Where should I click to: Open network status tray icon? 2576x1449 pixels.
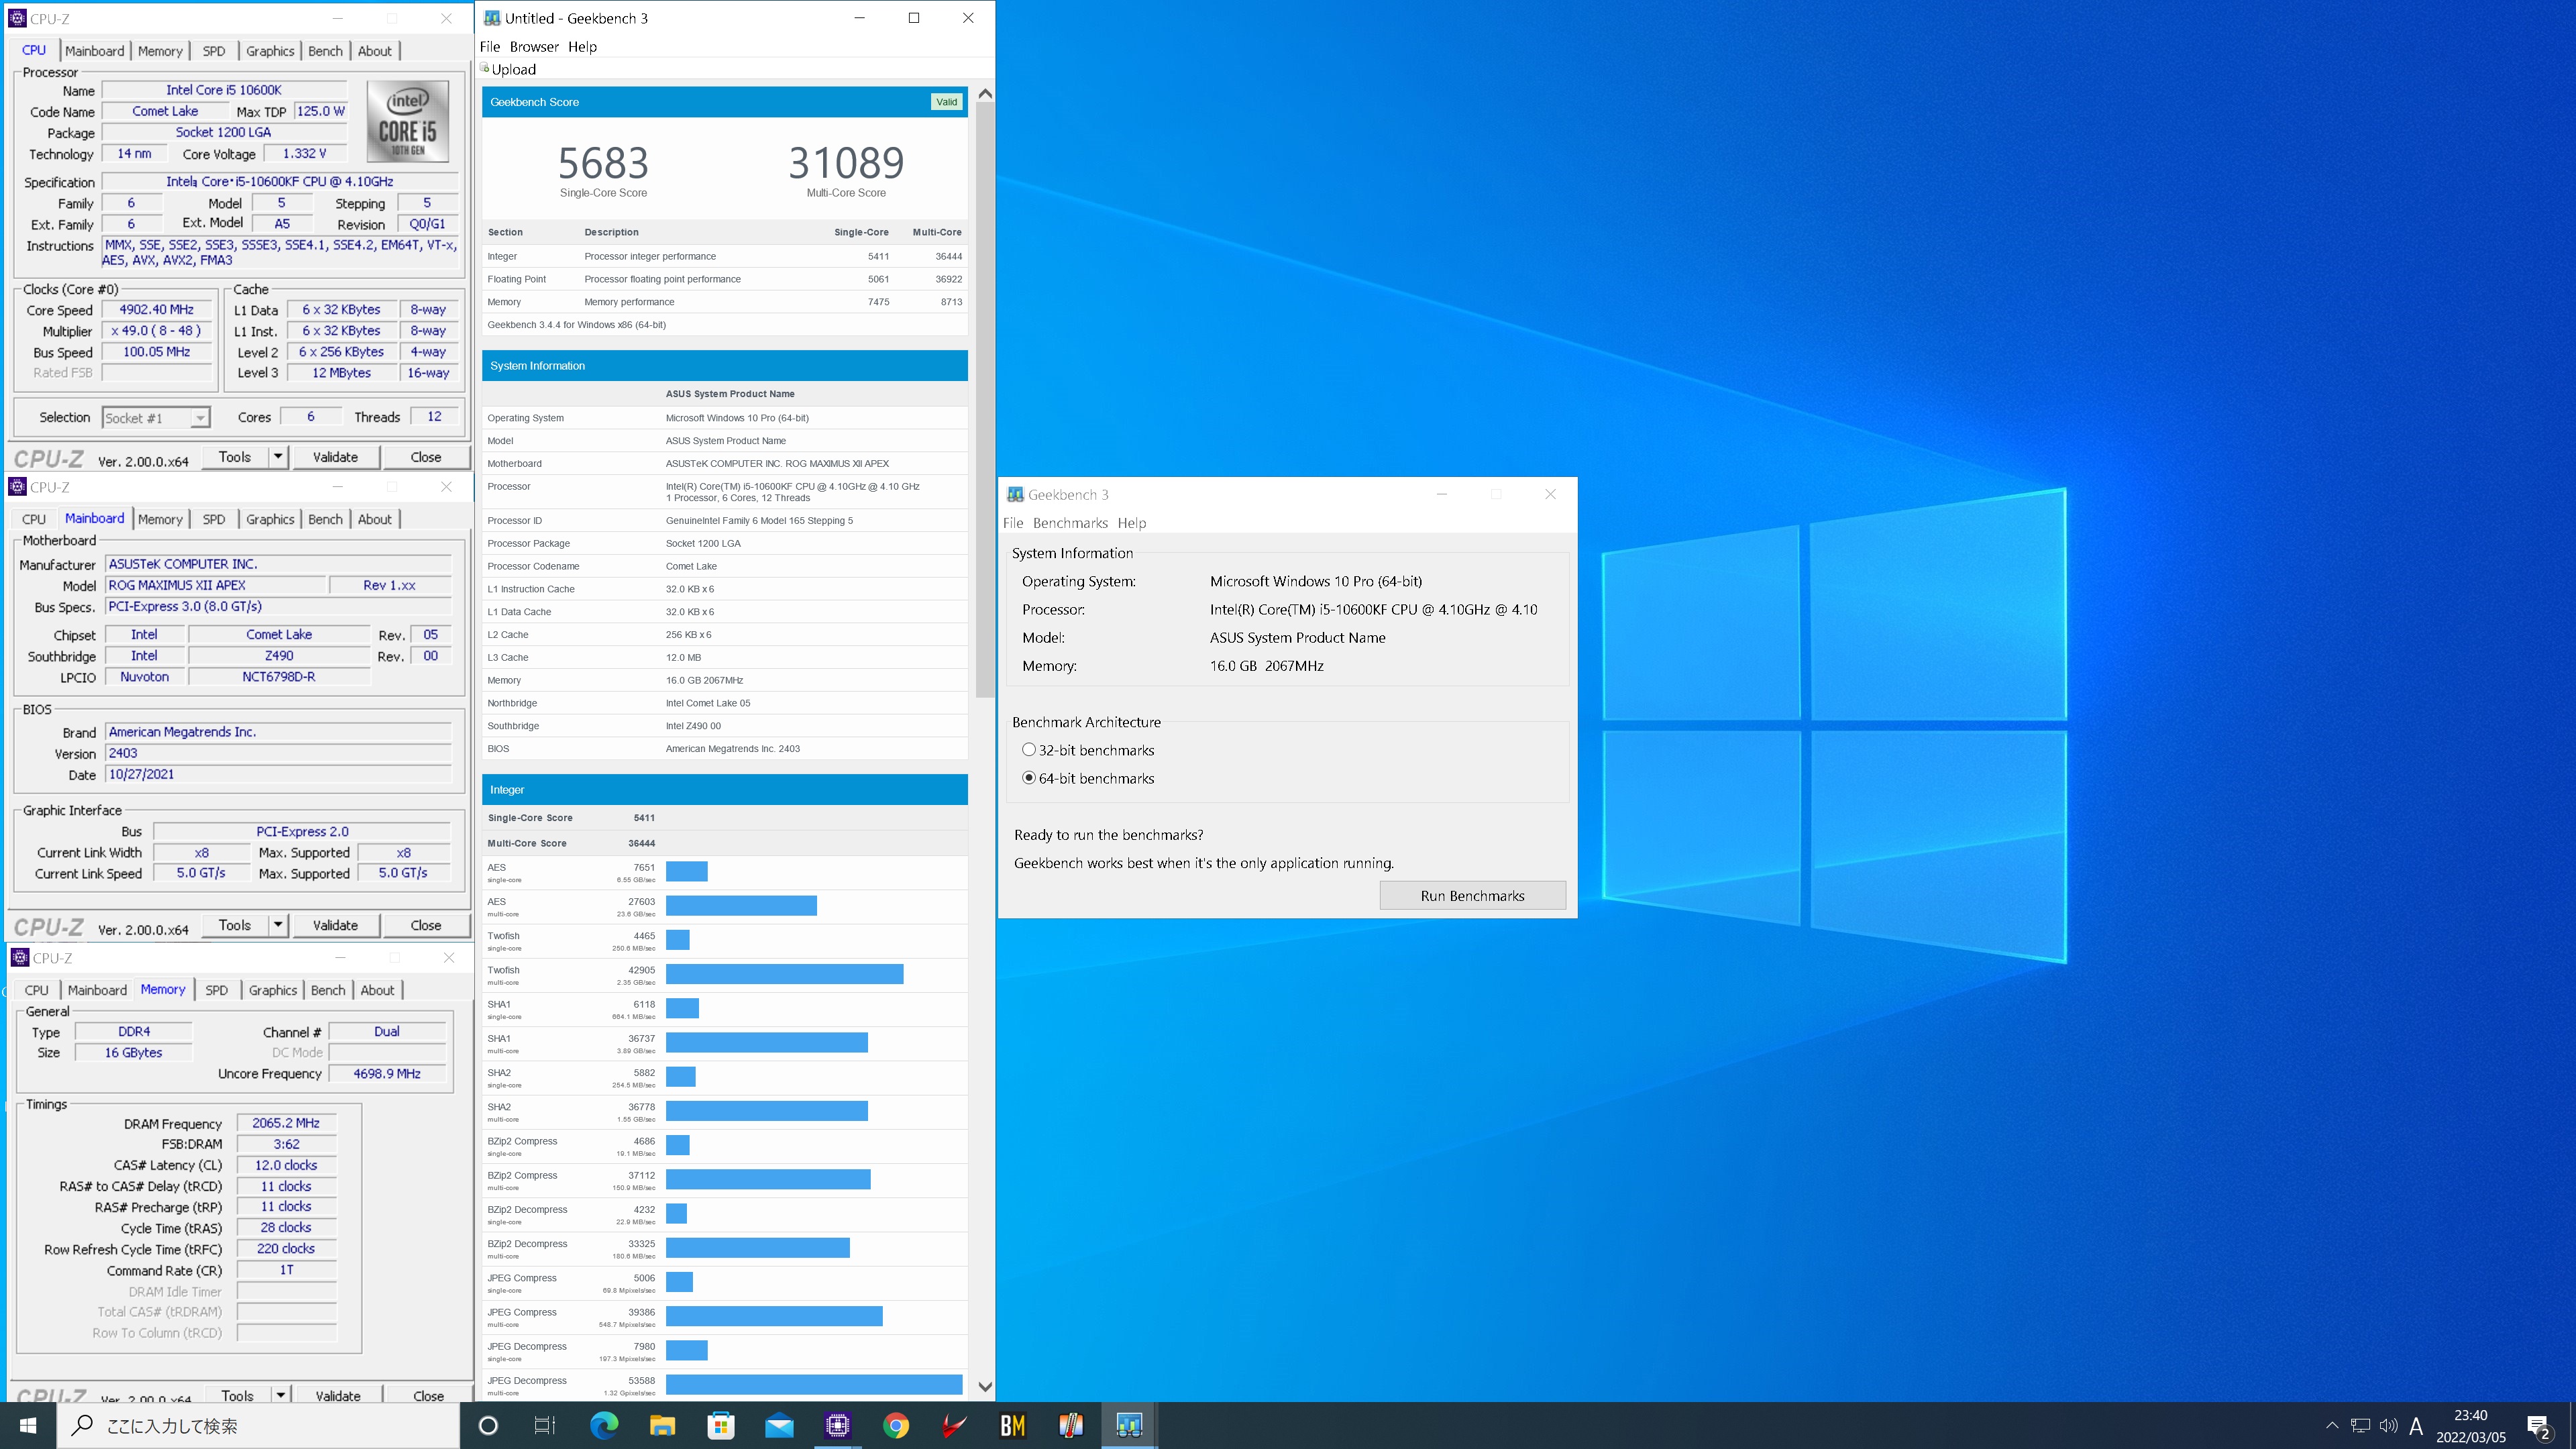point(2360,1425)
